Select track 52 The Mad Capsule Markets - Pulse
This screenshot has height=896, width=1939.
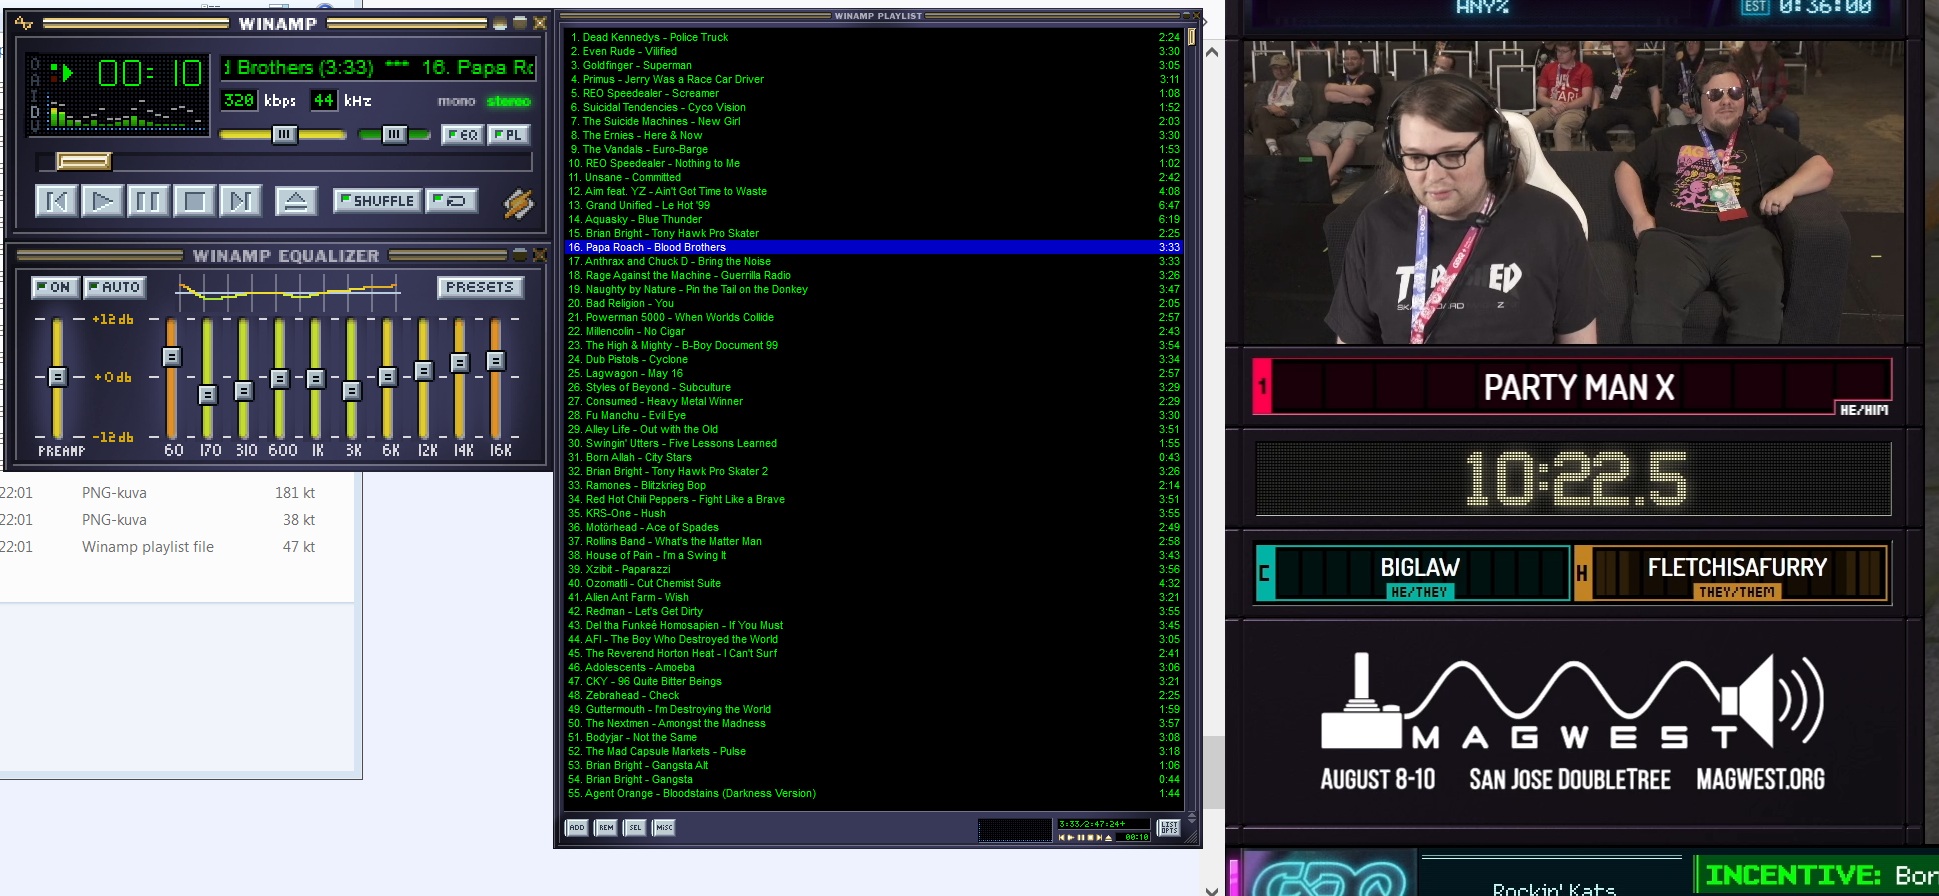point(874,751)
